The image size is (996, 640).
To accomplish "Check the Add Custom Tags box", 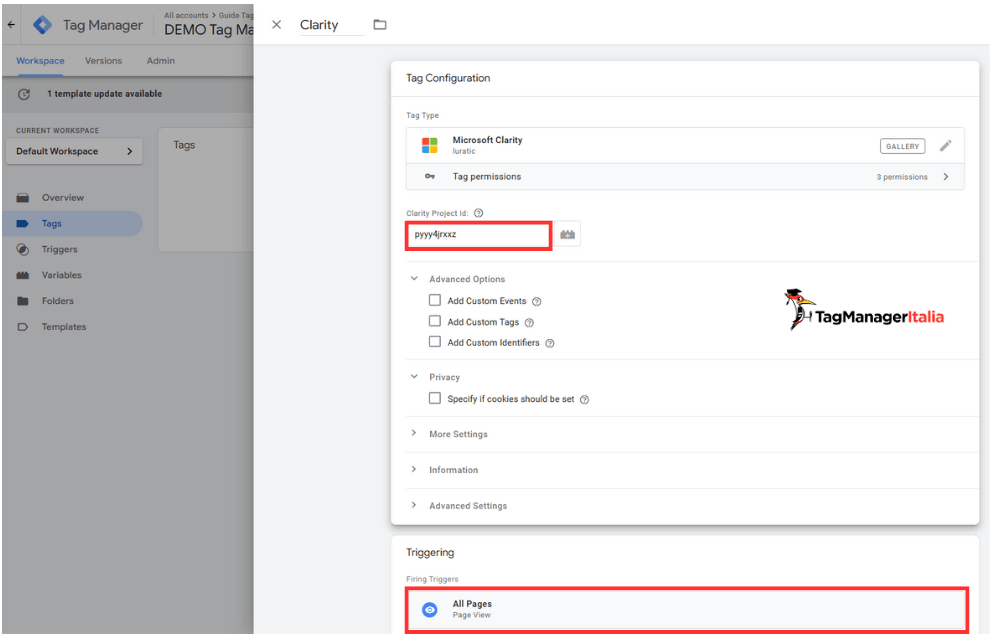I will pos(434,321).
